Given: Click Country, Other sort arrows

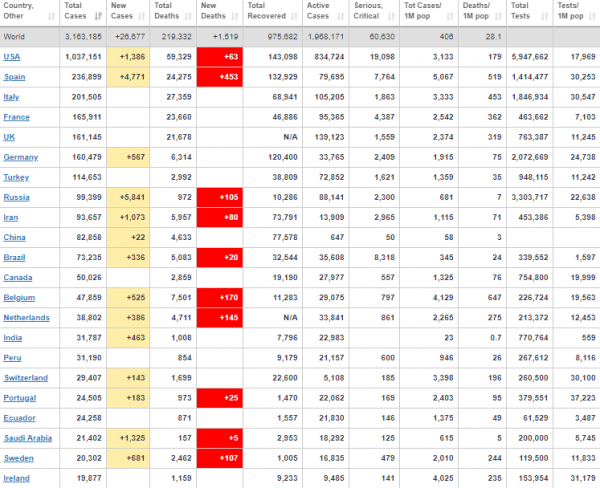Looking at the screenshot, I should [52, 16].
